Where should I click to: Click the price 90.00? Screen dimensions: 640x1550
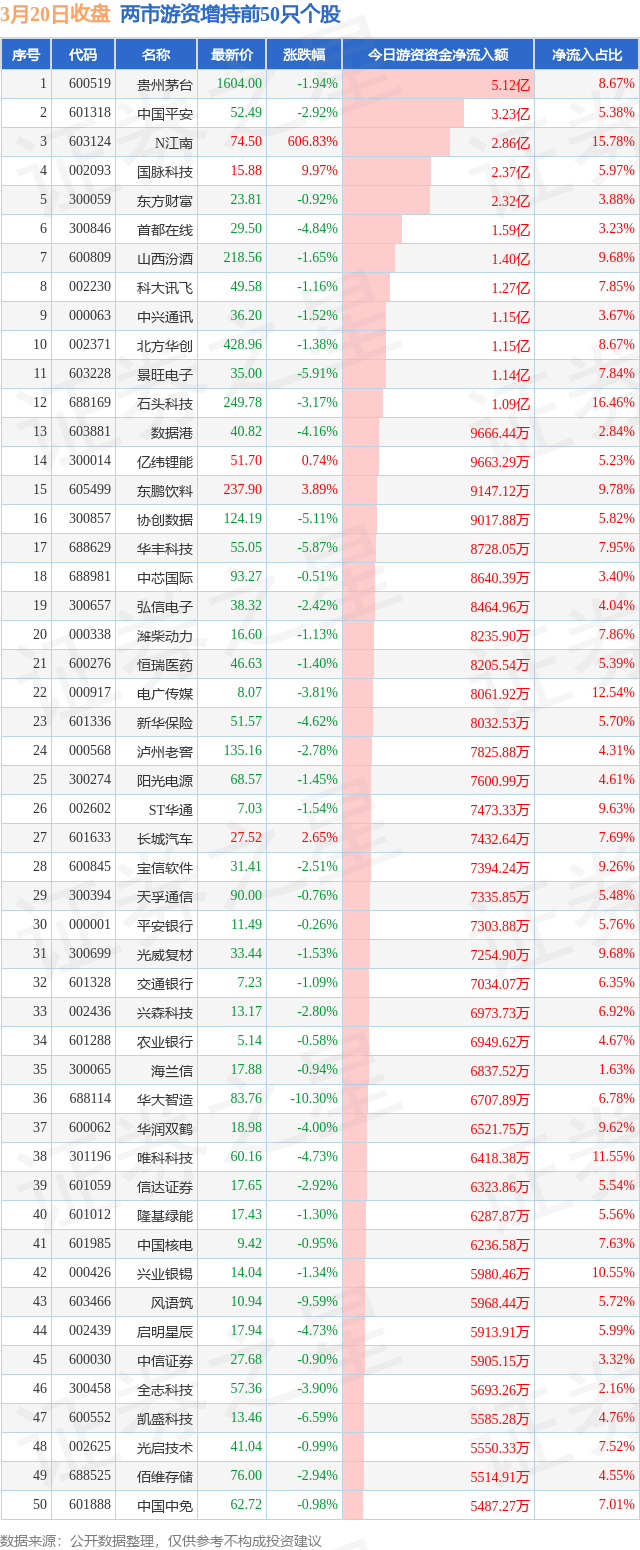pos(247,896)
